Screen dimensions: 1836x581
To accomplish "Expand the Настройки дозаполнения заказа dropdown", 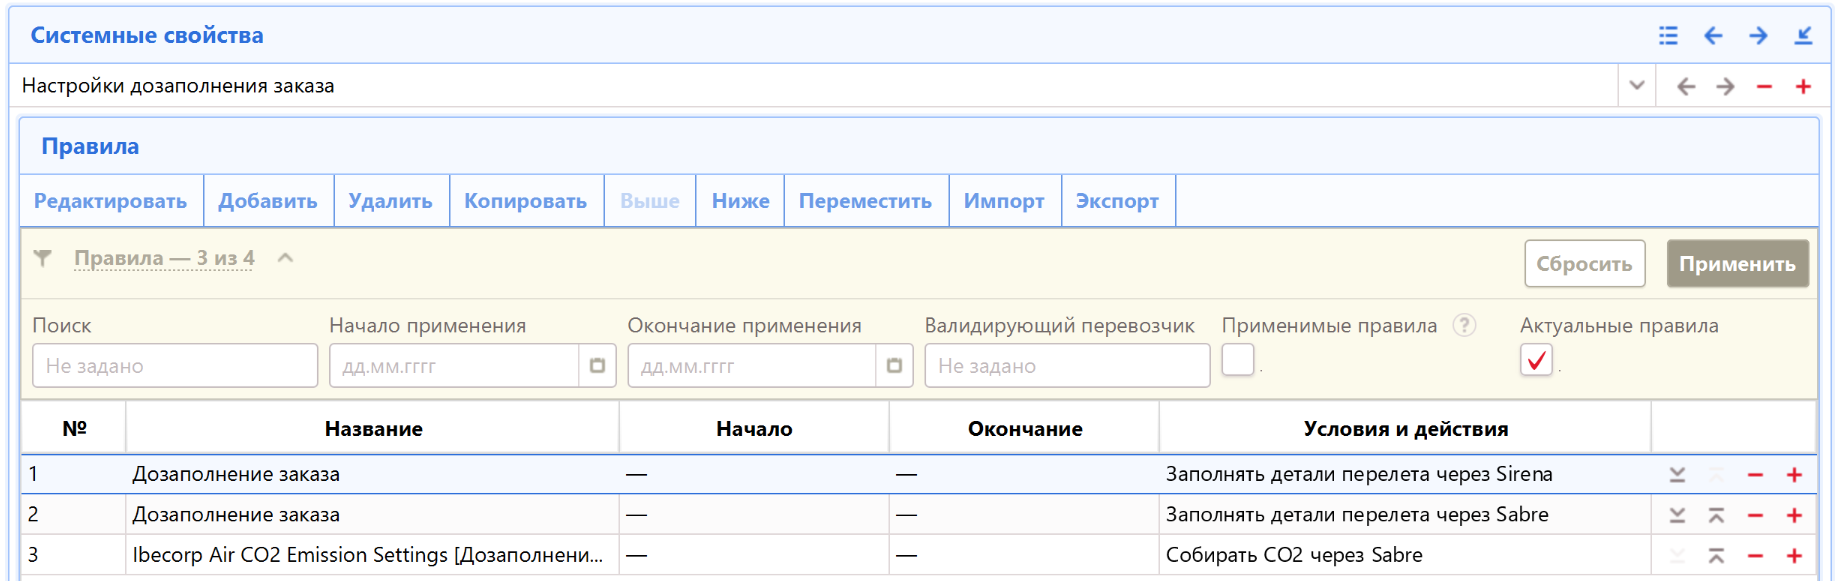I will (x=1636, y=86).
